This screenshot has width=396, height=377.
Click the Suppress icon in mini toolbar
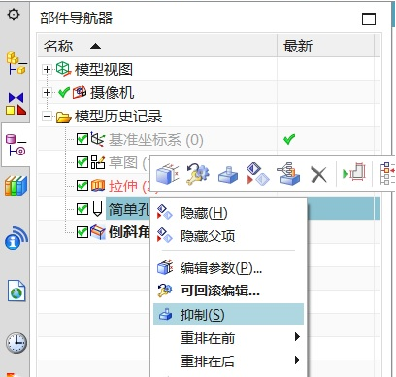(228, 174)
